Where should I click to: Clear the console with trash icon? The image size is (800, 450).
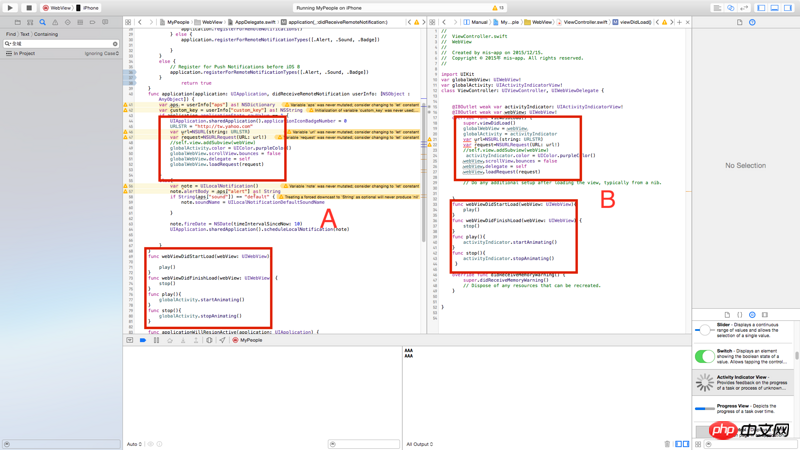667,444
